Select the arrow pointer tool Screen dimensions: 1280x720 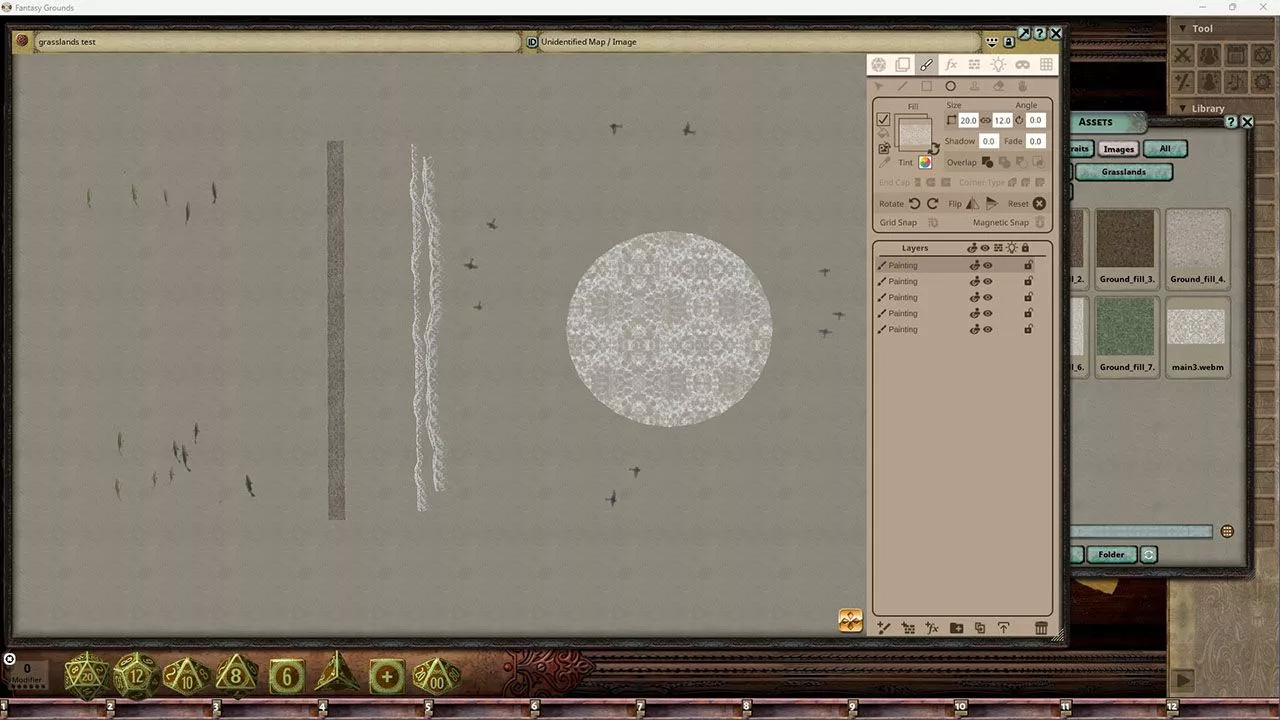pos(879,87)
